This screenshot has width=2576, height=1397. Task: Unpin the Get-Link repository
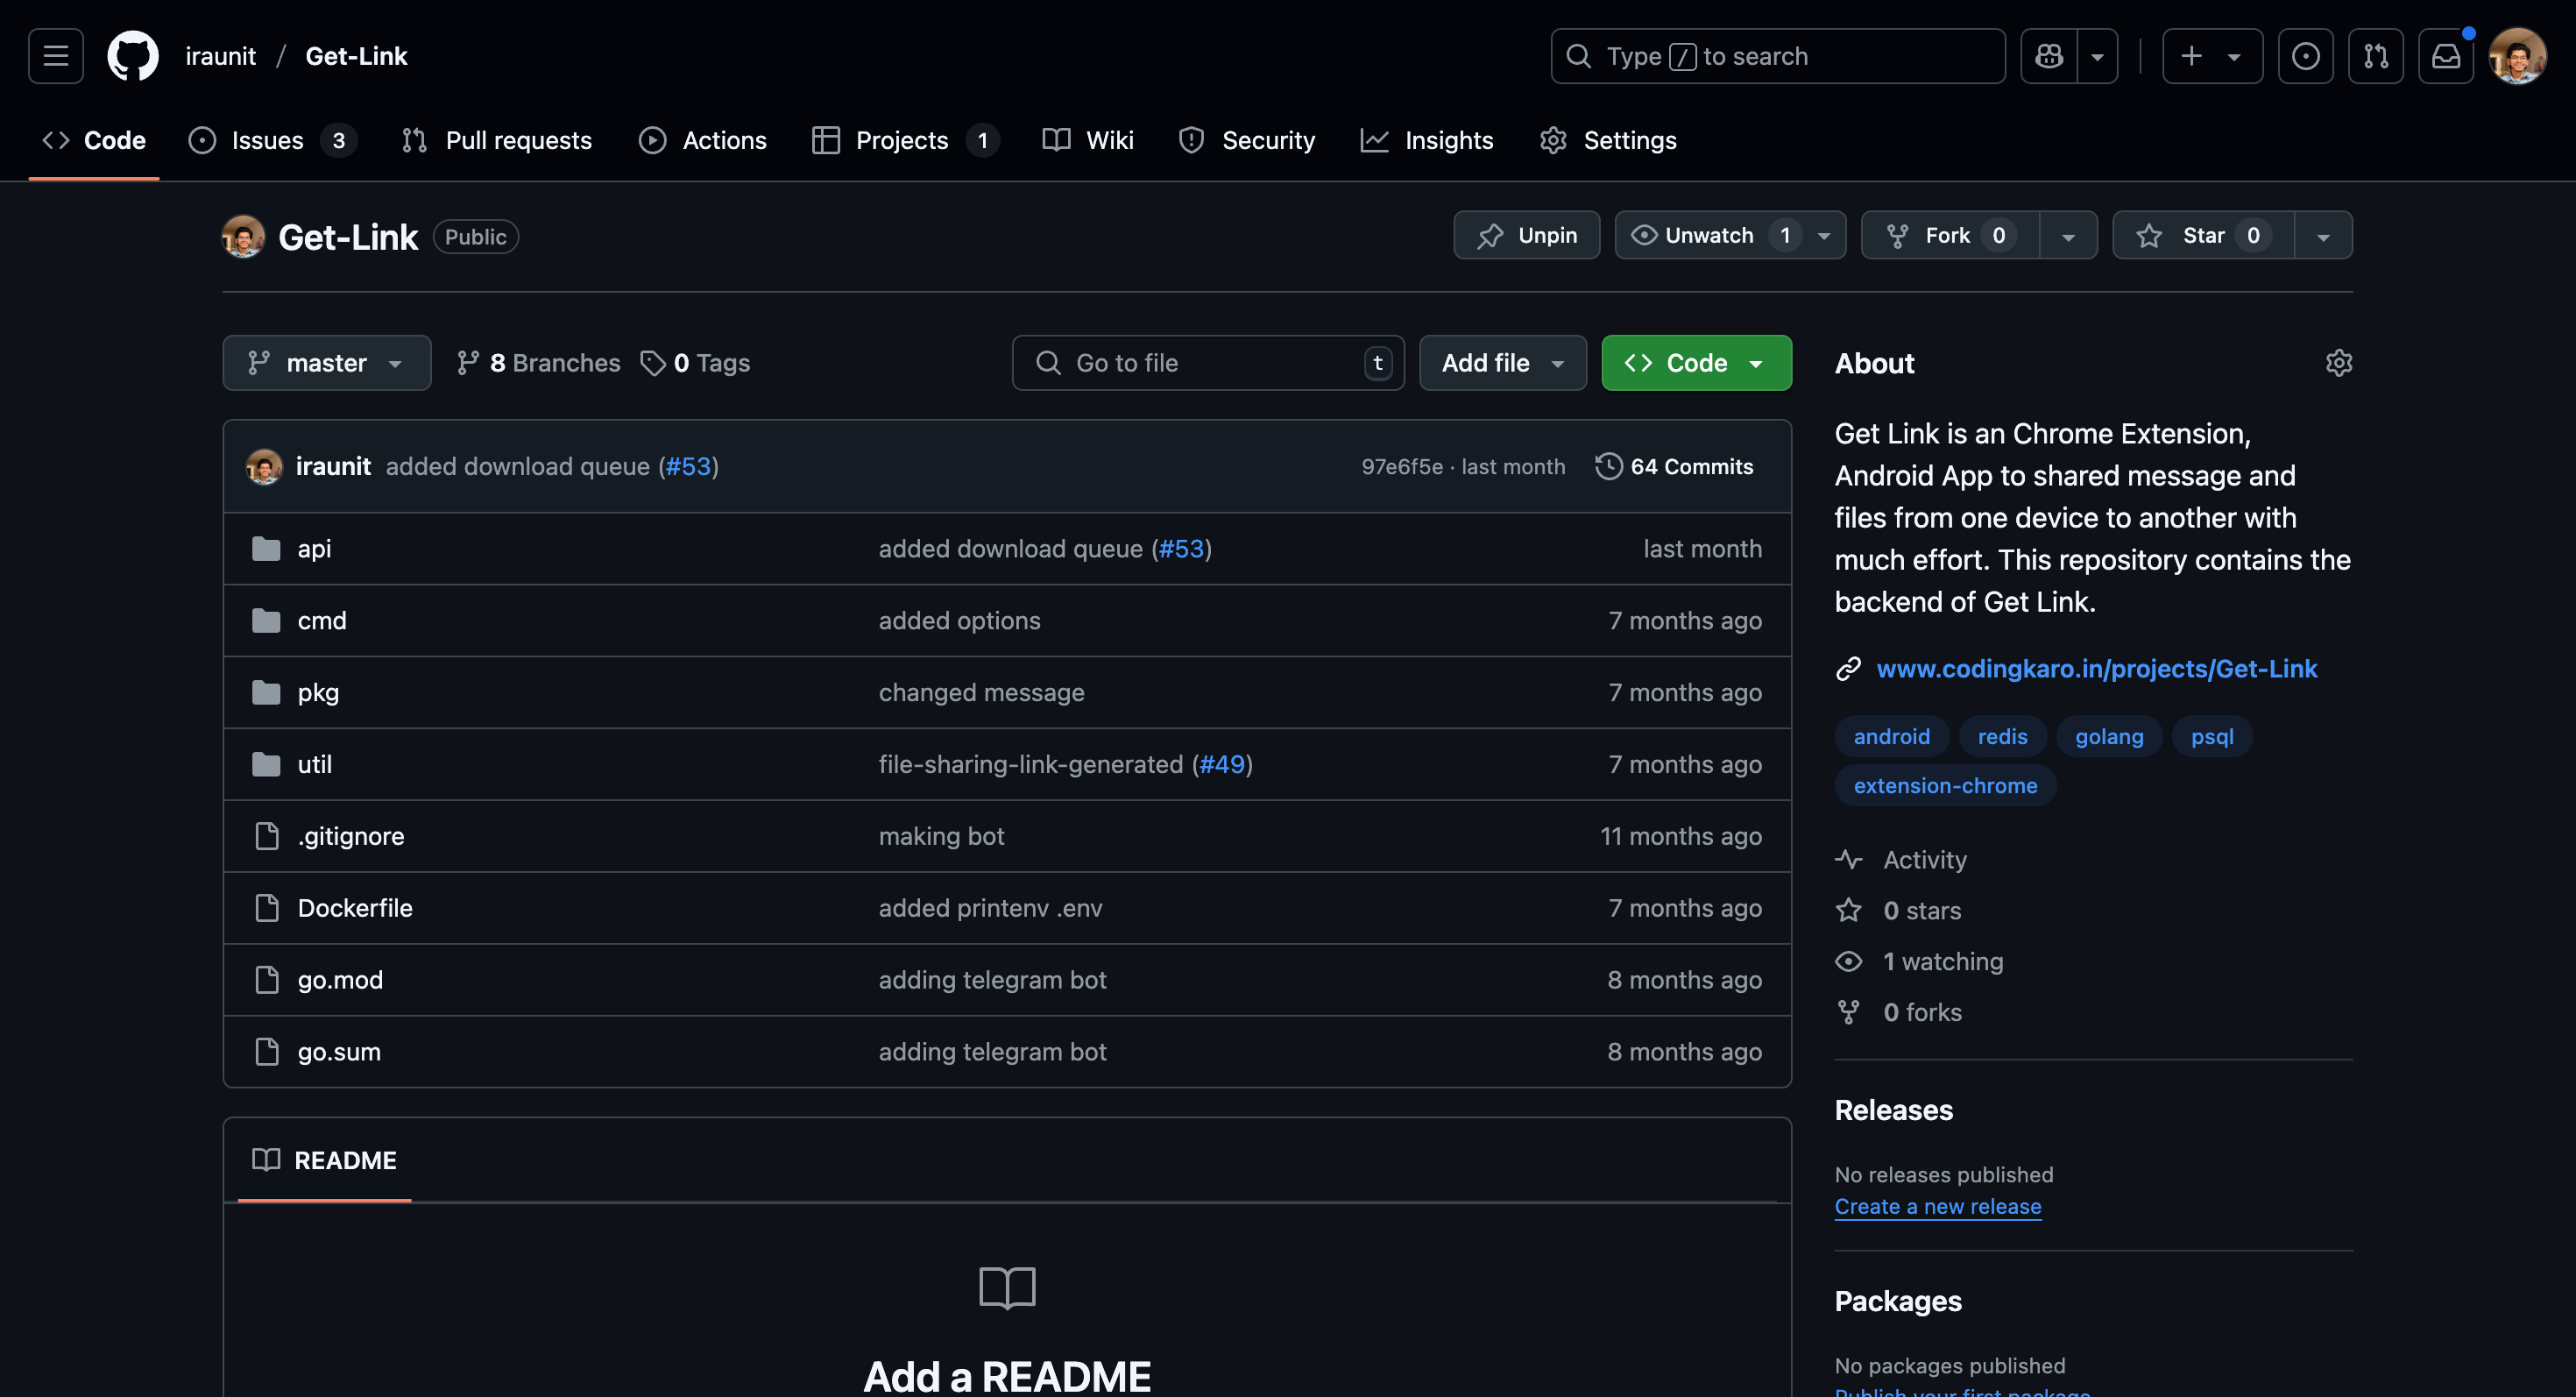[x=1526, y=235]
